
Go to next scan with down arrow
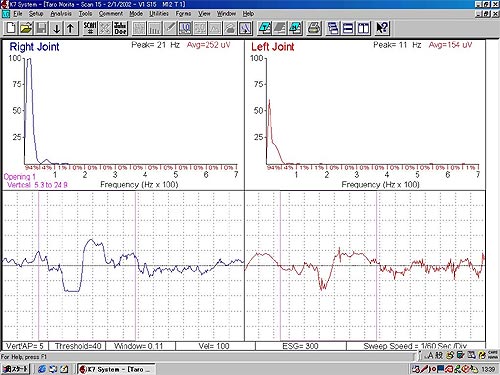56,28
